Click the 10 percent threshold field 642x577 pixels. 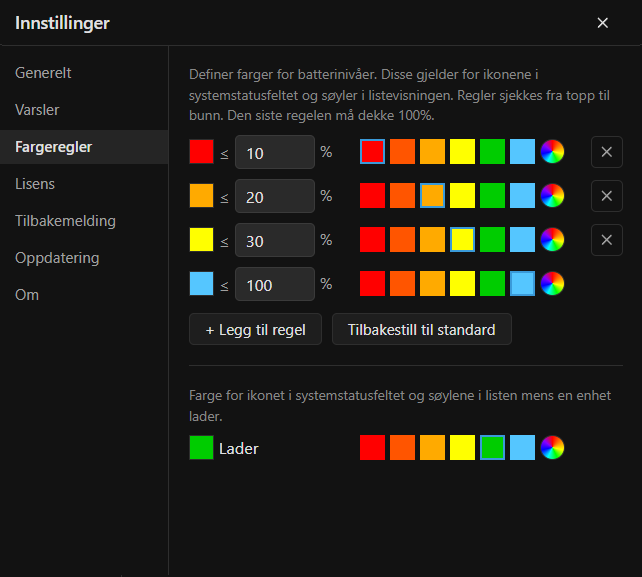pos(275,152)
